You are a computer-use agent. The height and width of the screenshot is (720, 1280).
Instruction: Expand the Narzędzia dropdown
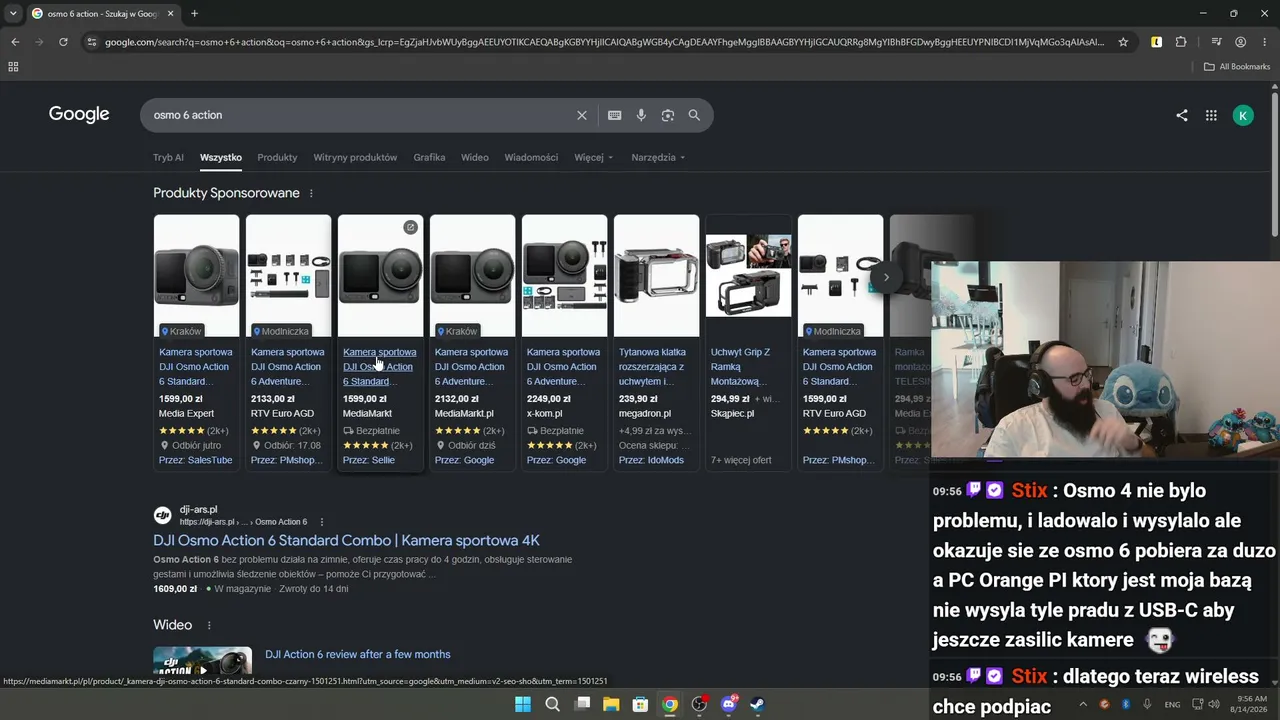click(x=658, y=157)
